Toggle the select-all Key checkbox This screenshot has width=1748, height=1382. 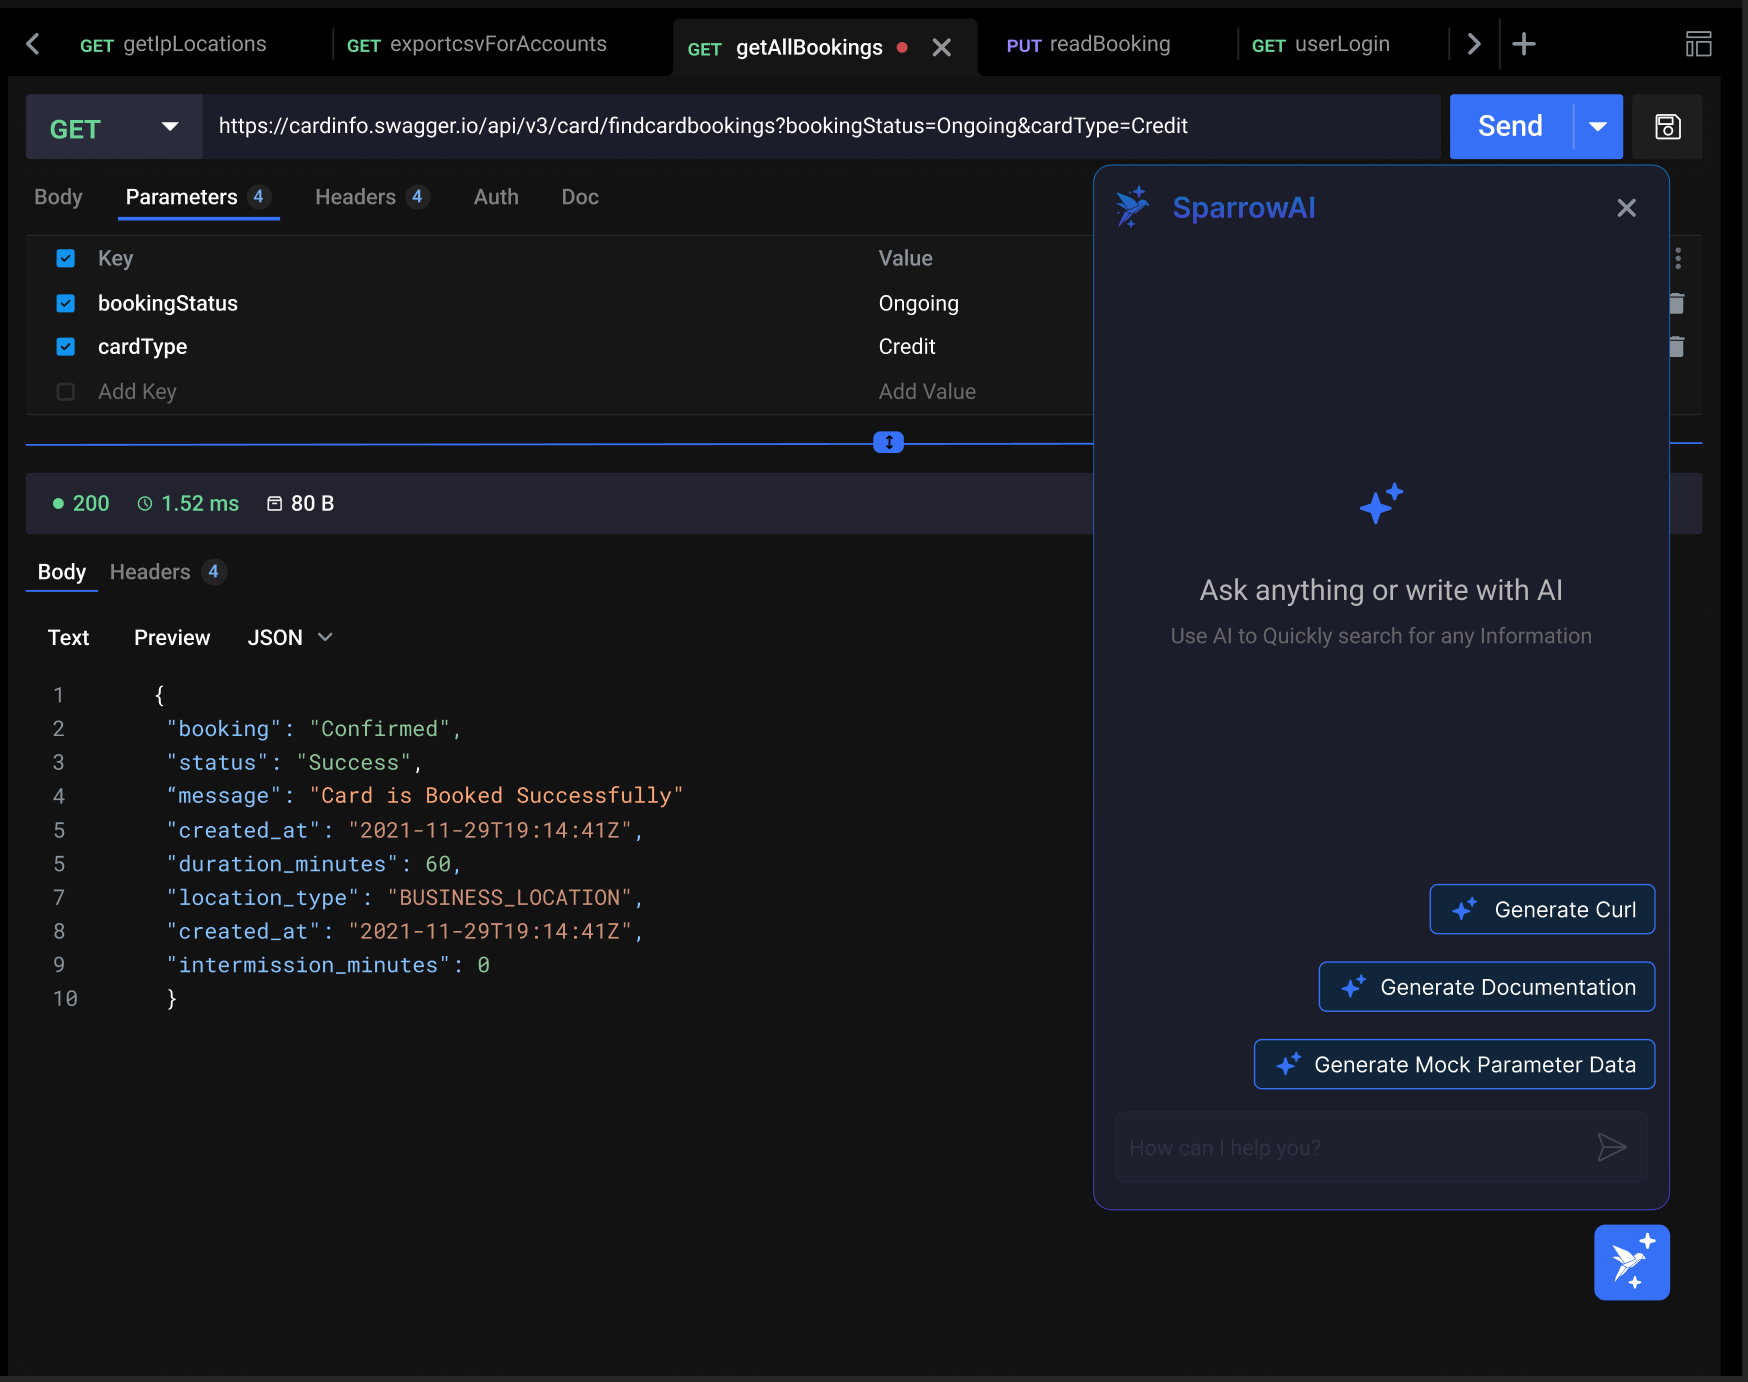click(66, 258)
